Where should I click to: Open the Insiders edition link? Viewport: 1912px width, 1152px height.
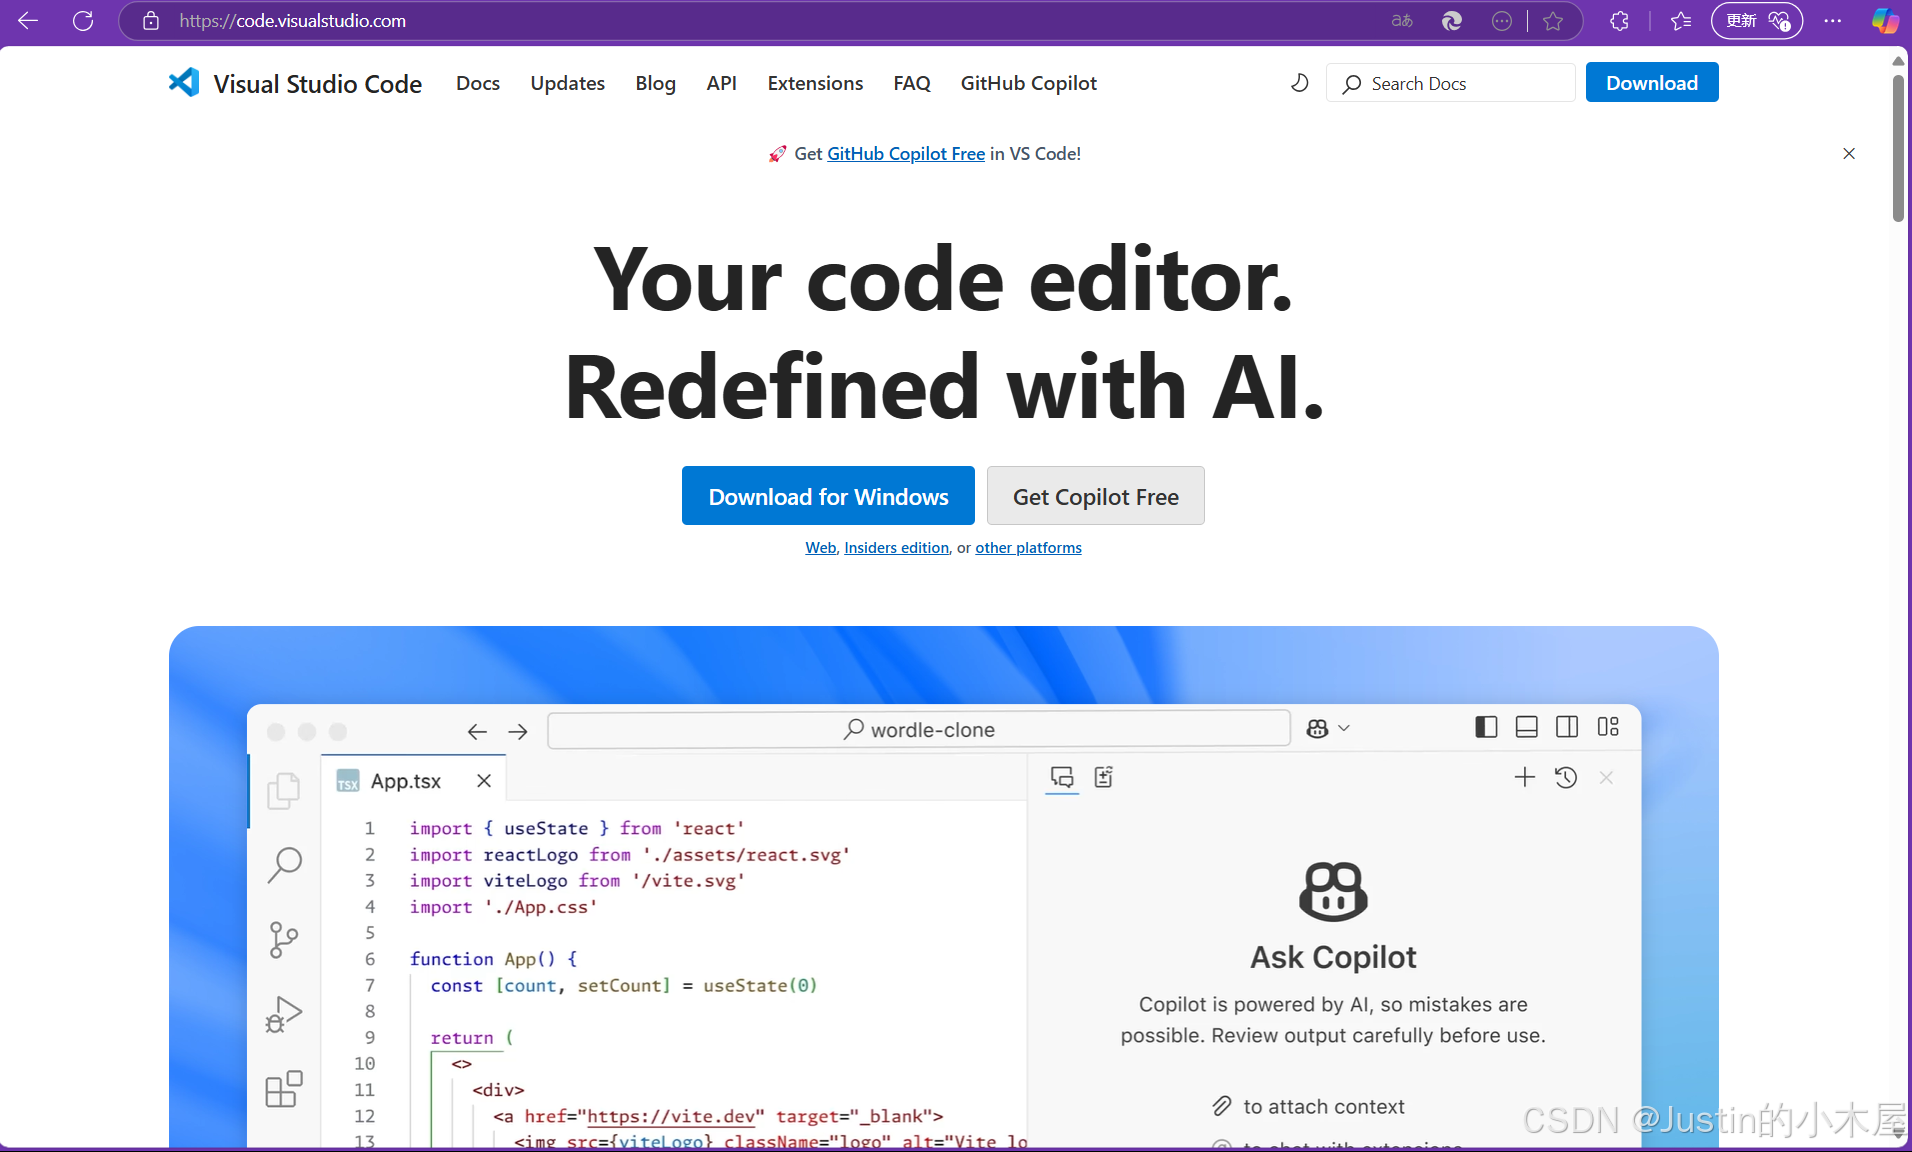897,548
